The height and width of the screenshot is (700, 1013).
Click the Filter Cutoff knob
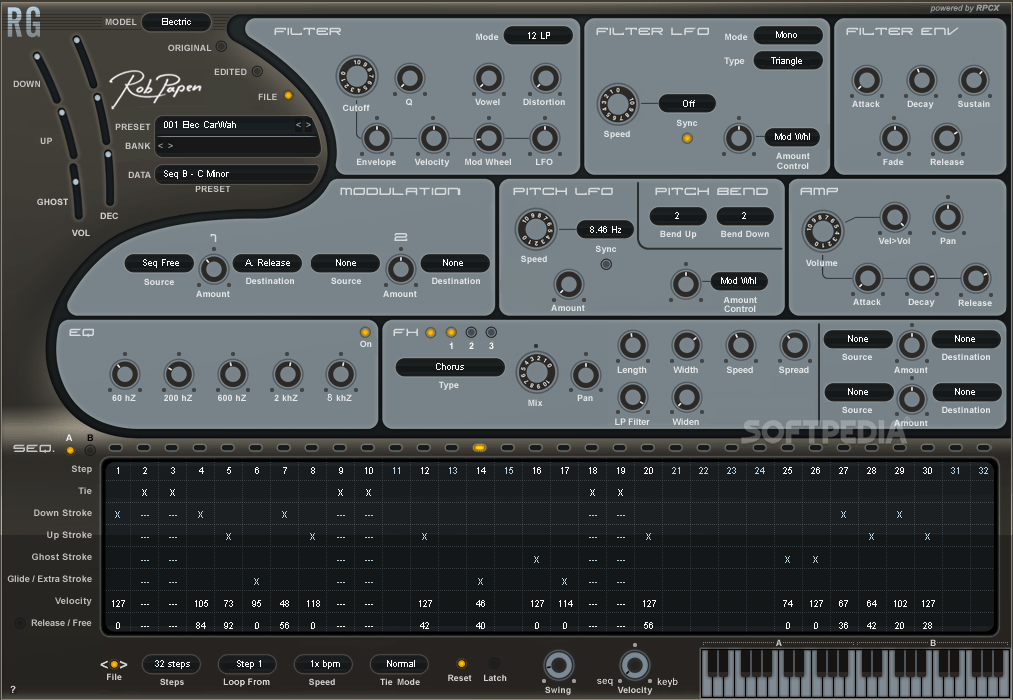pos(356,77)
